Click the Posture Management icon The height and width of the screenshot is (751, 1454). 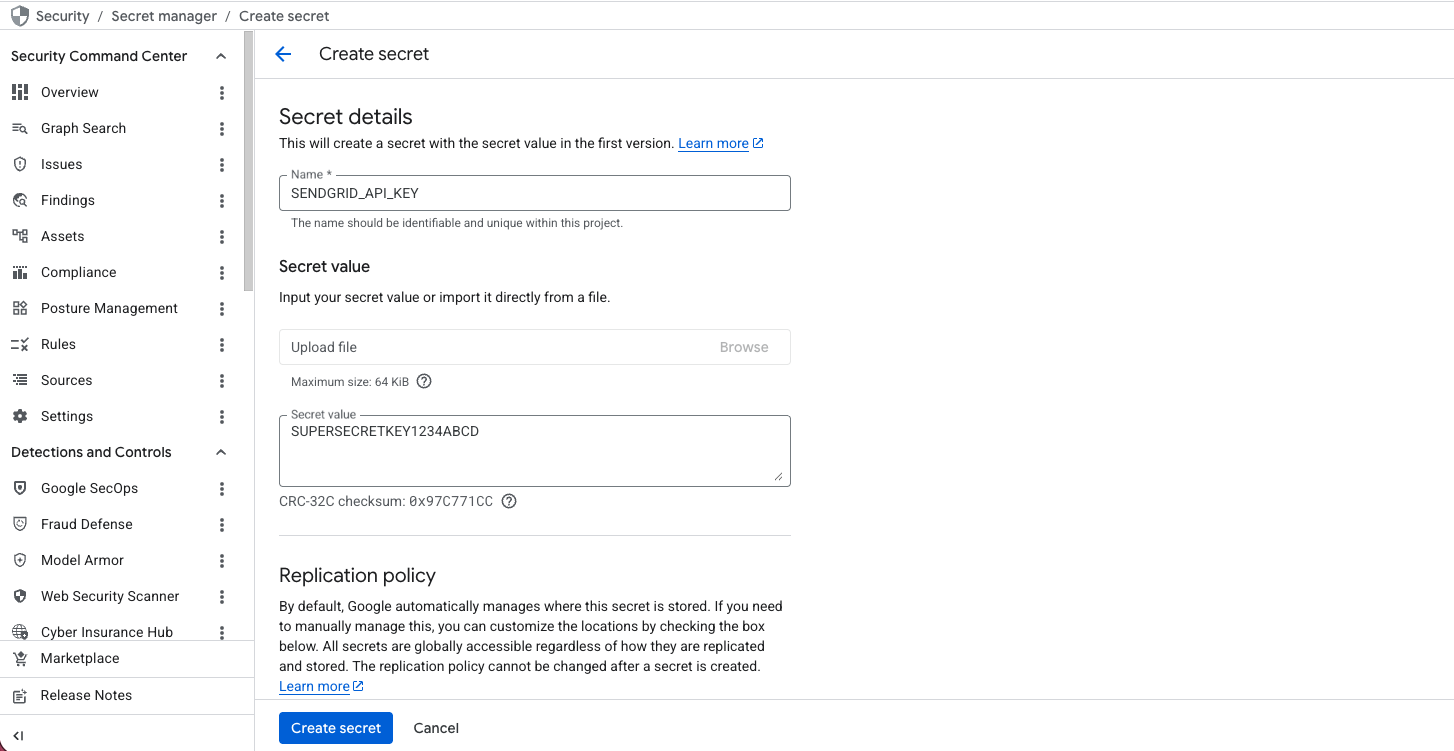click(20, 308)
